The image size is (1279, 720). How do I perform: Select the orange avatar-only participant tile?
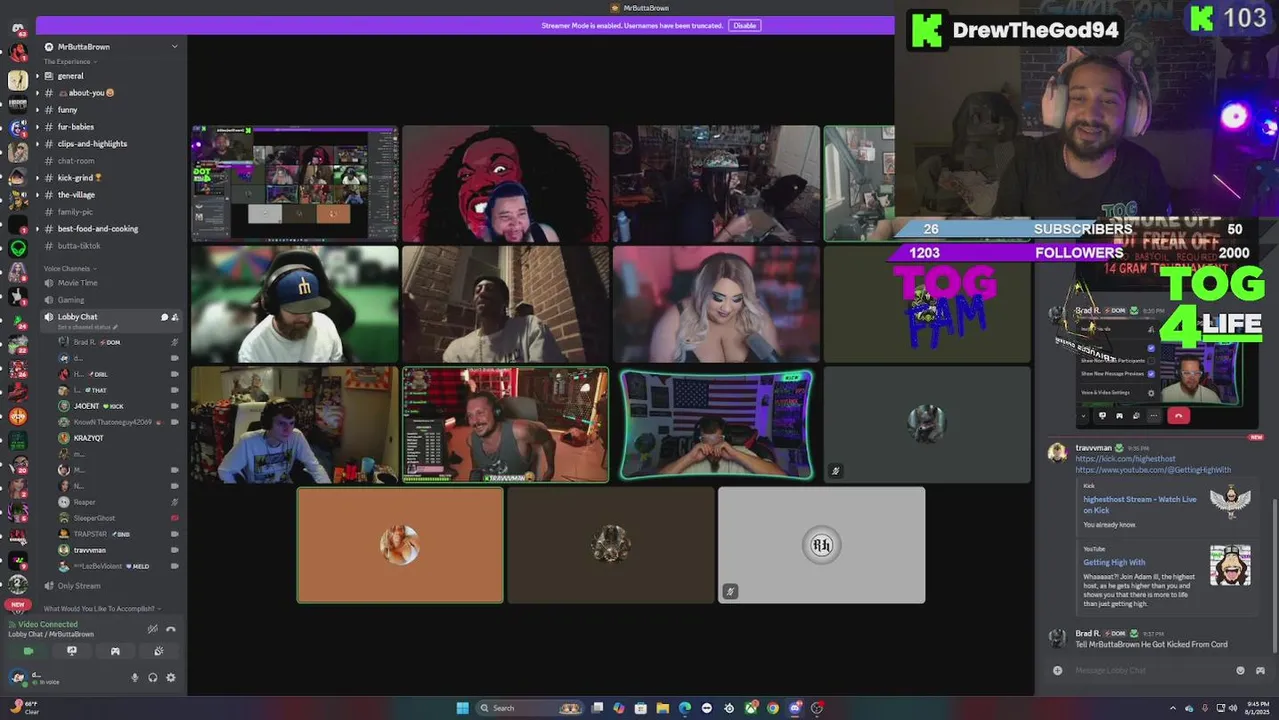point(400,545)
